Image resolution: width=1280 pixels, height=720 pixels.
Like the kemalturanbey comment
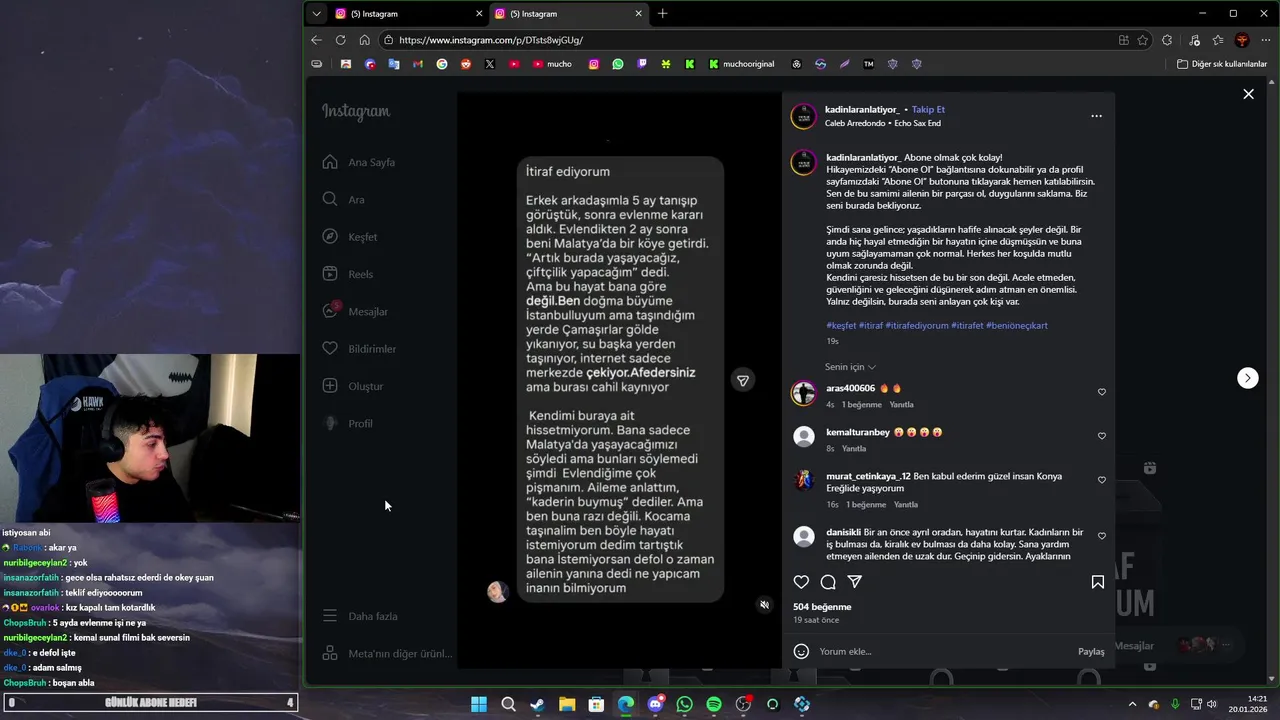click(x=1102, y=436)
